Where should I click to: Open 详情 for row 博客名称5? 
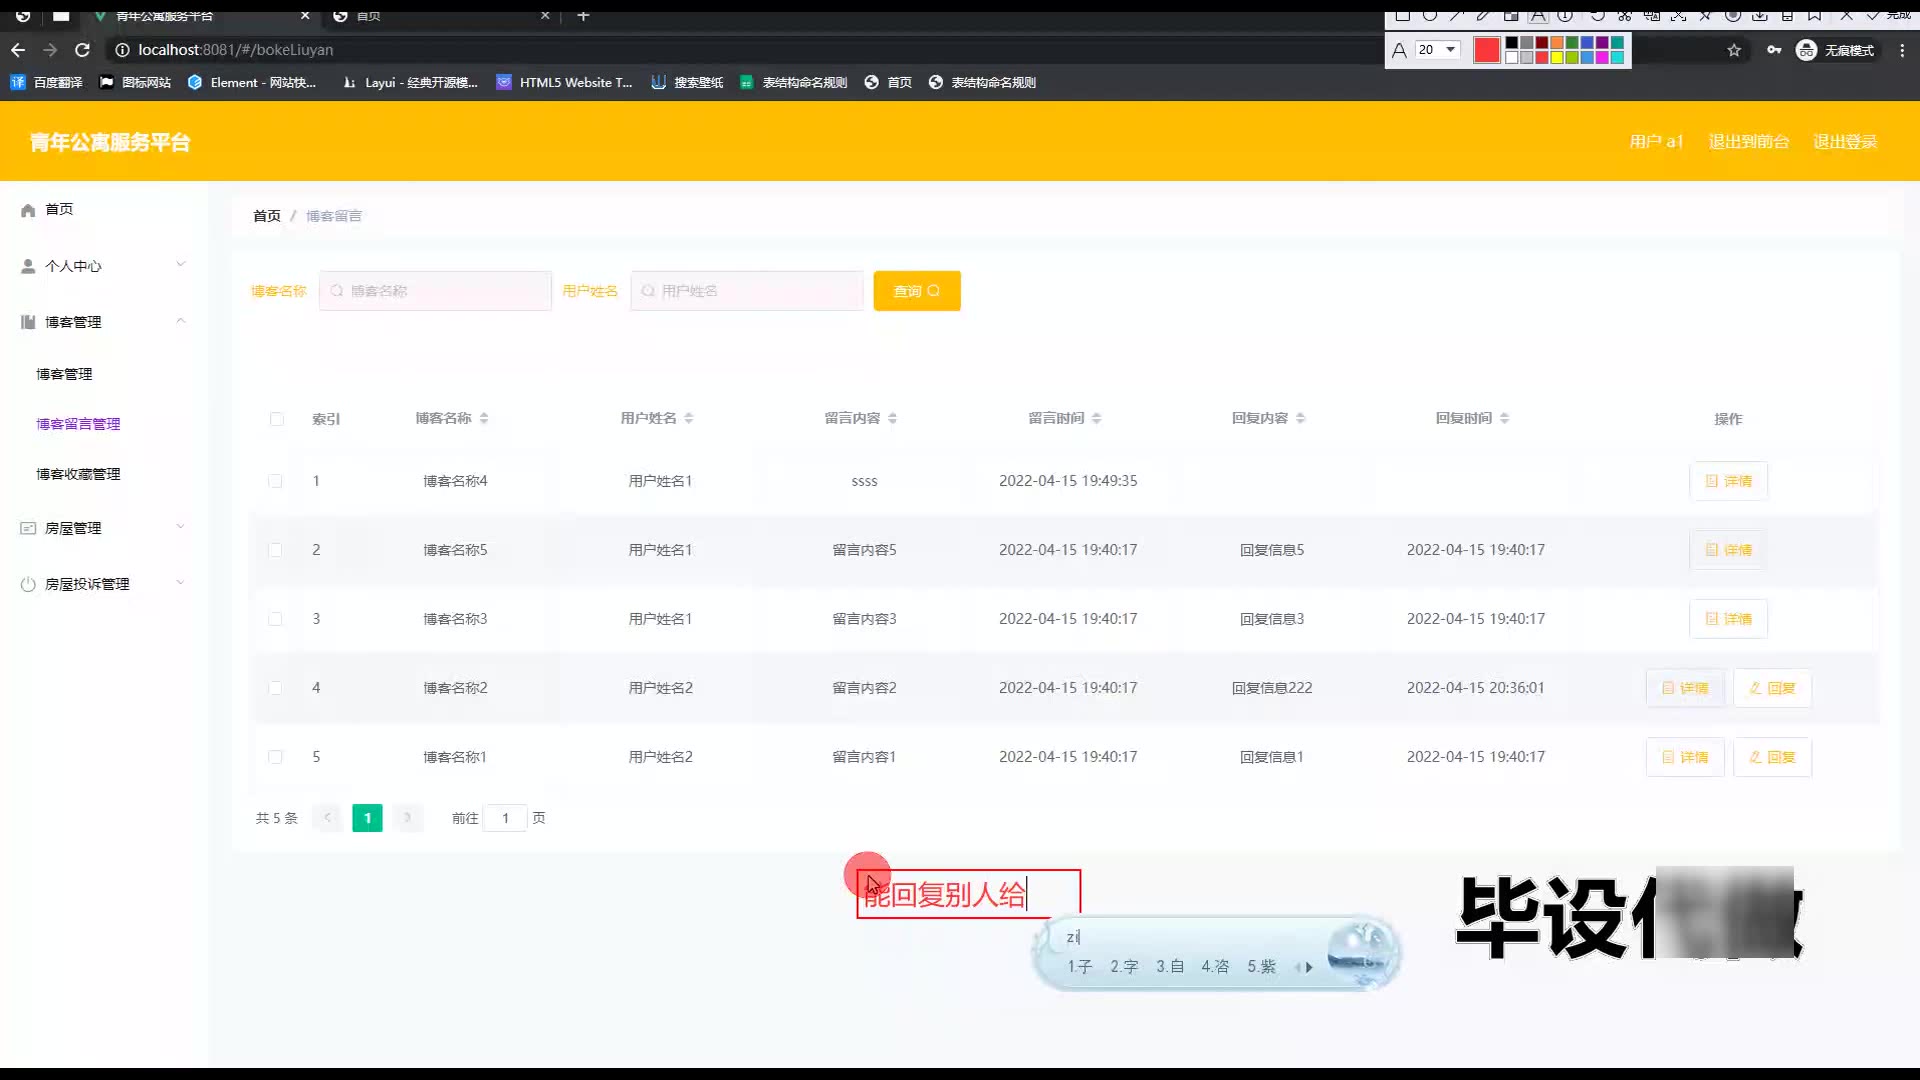coord(1729,550)
